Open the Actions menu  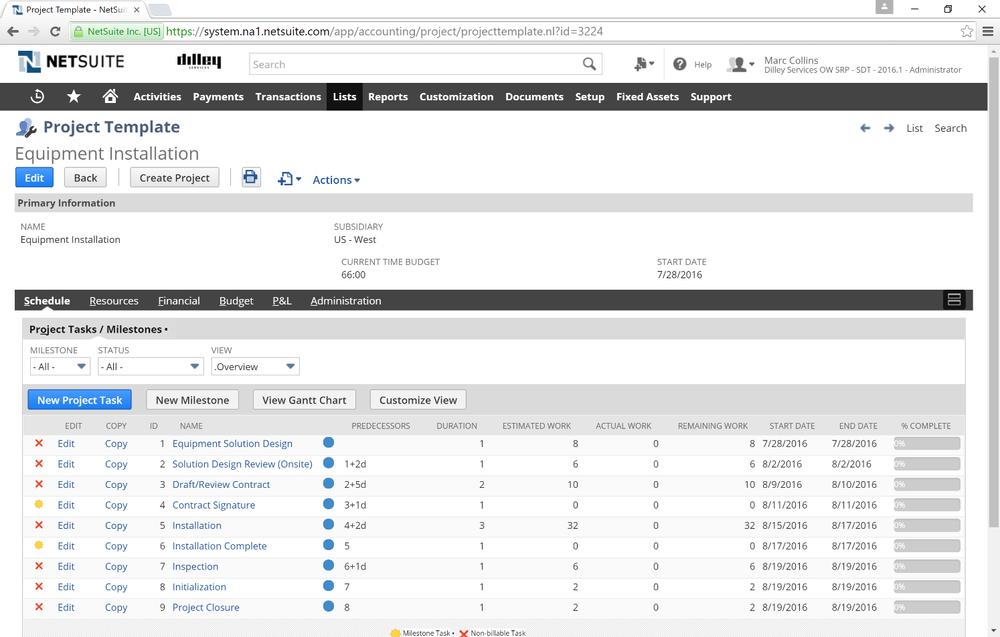[x=334, y=179]
